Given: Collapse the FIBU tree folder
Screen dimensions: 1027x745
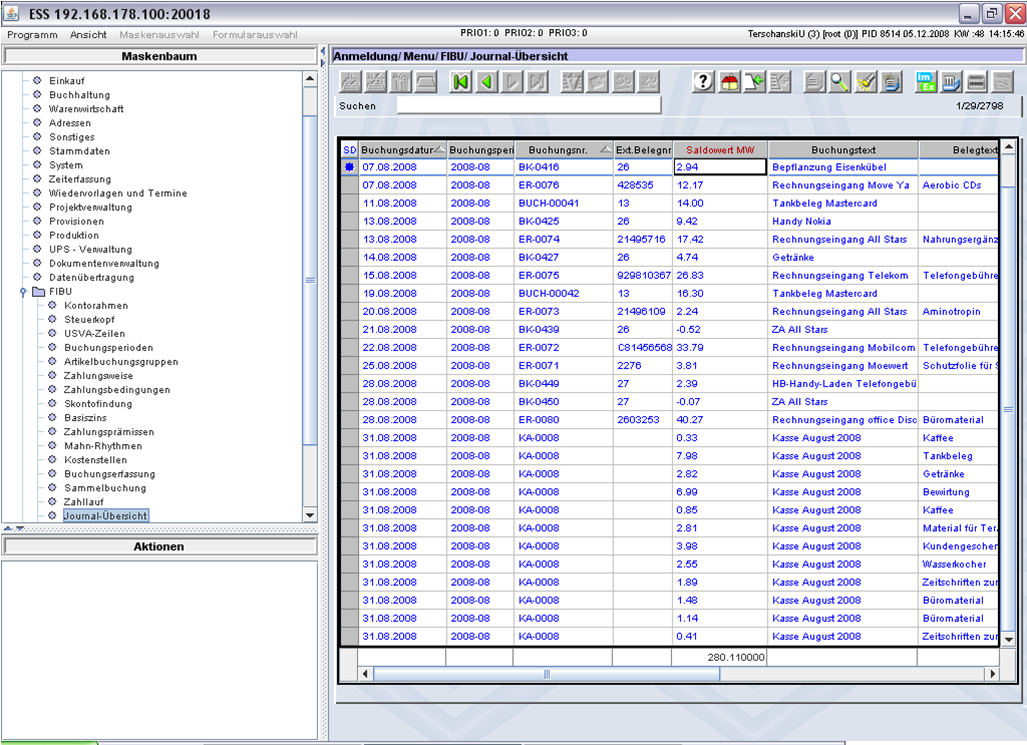Looking at the screenshot, I should (23, 292).
